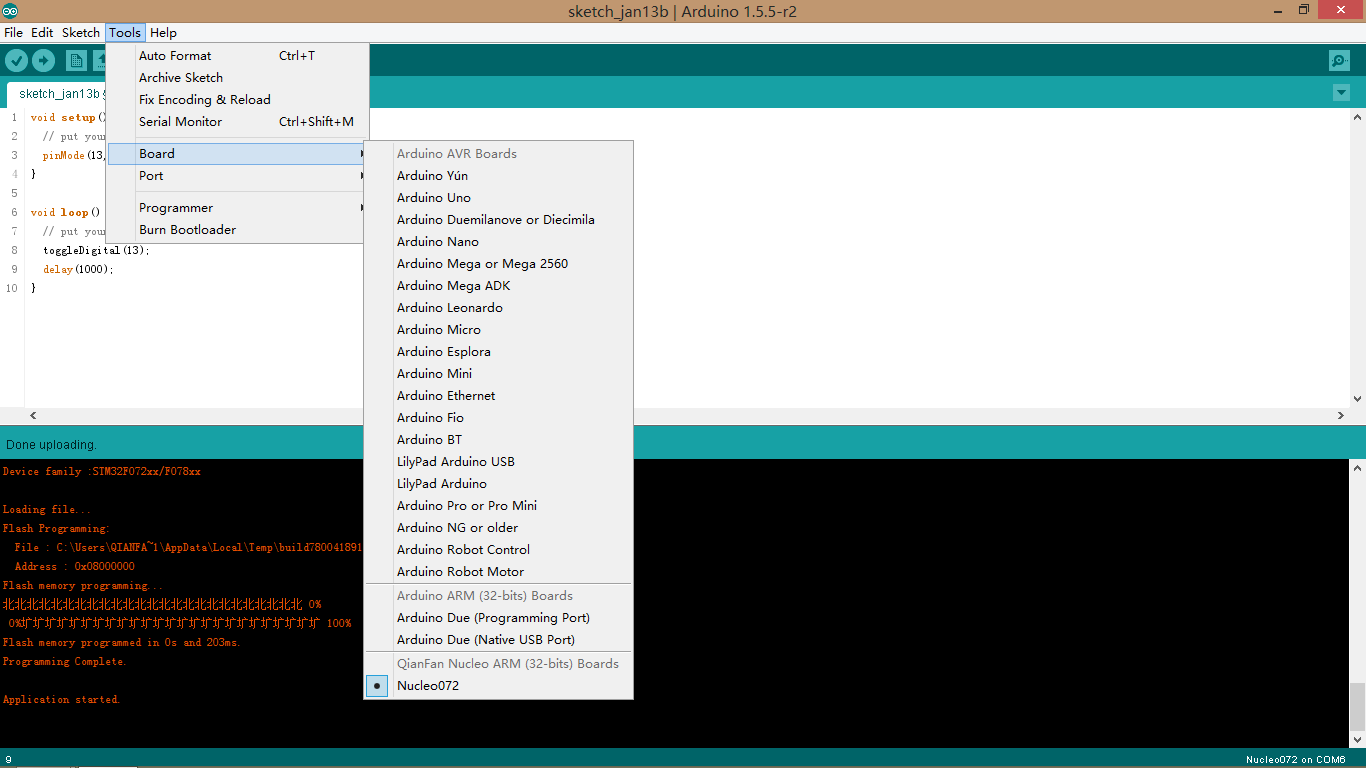Select the Arduino BT board
The image size is (1366, 768).
coord(499,440)
